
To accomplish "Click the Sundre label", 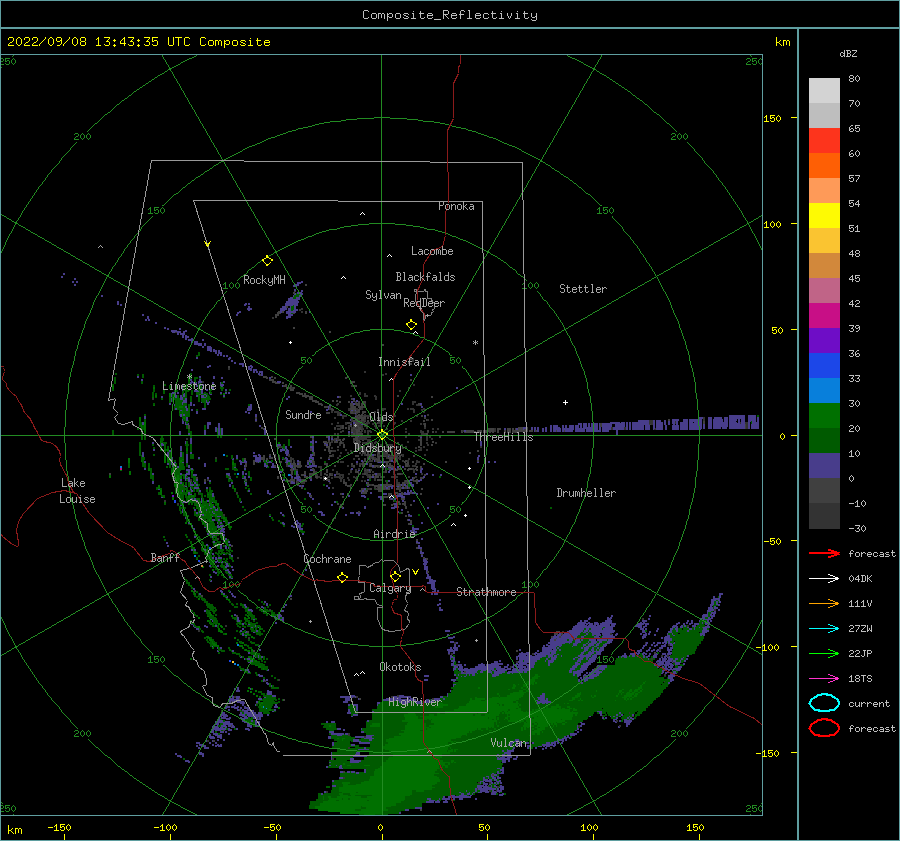I will point(303,414).
